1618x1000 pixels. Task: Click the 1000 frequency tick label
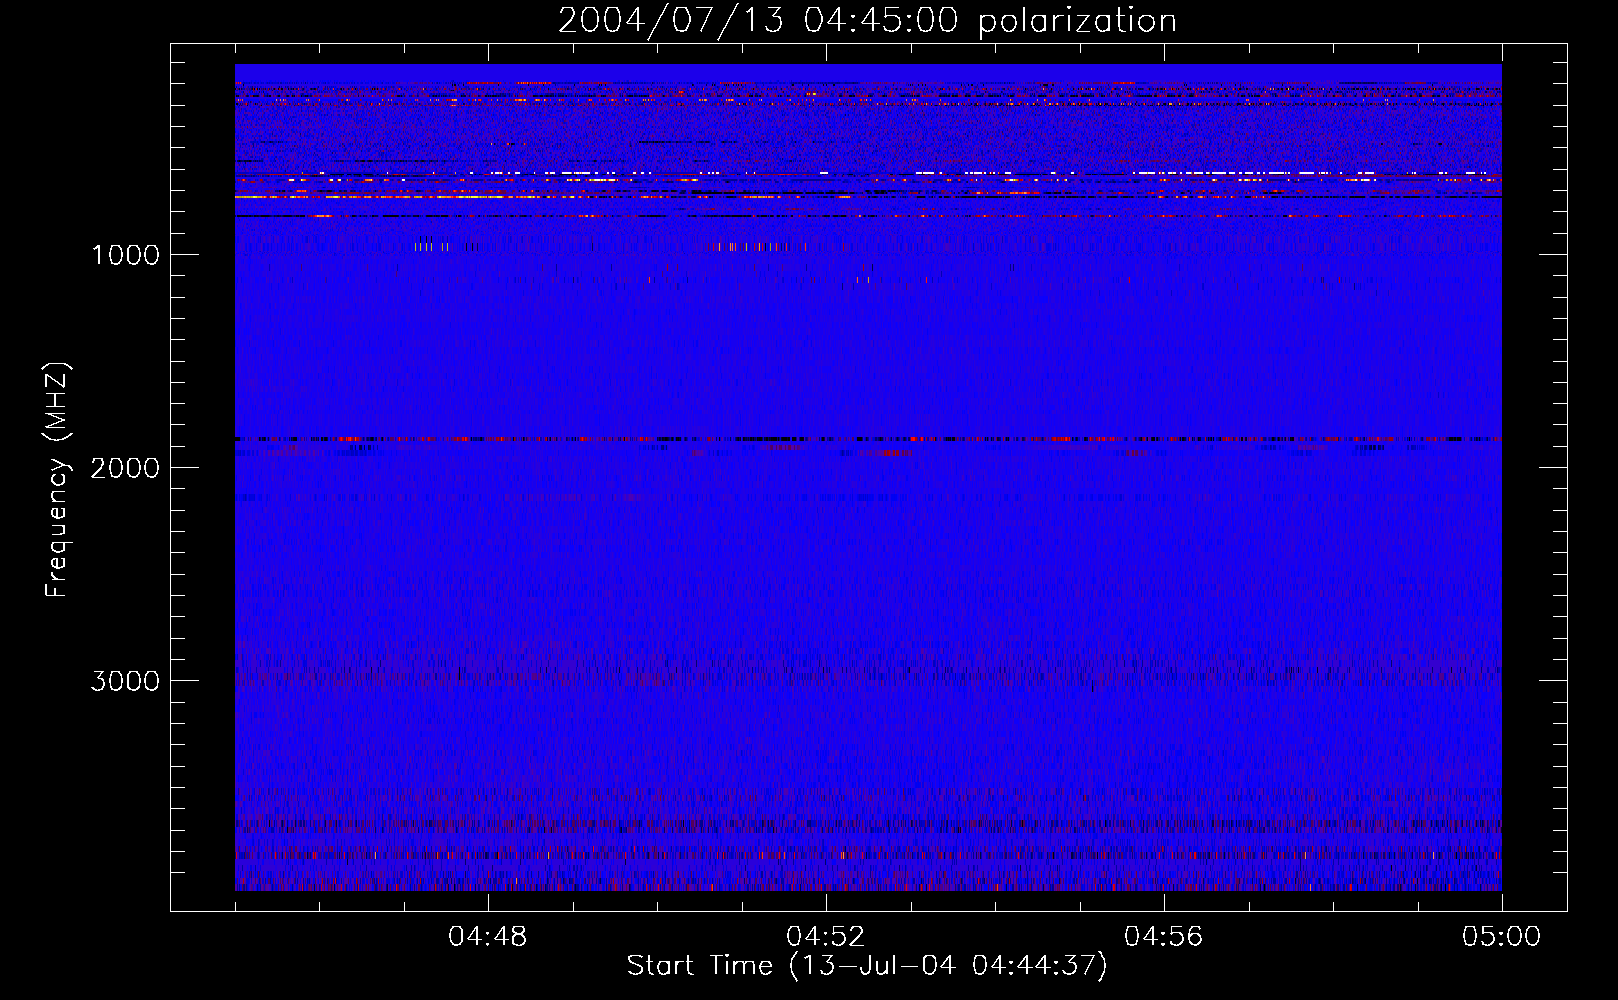(x=125, y=255)
